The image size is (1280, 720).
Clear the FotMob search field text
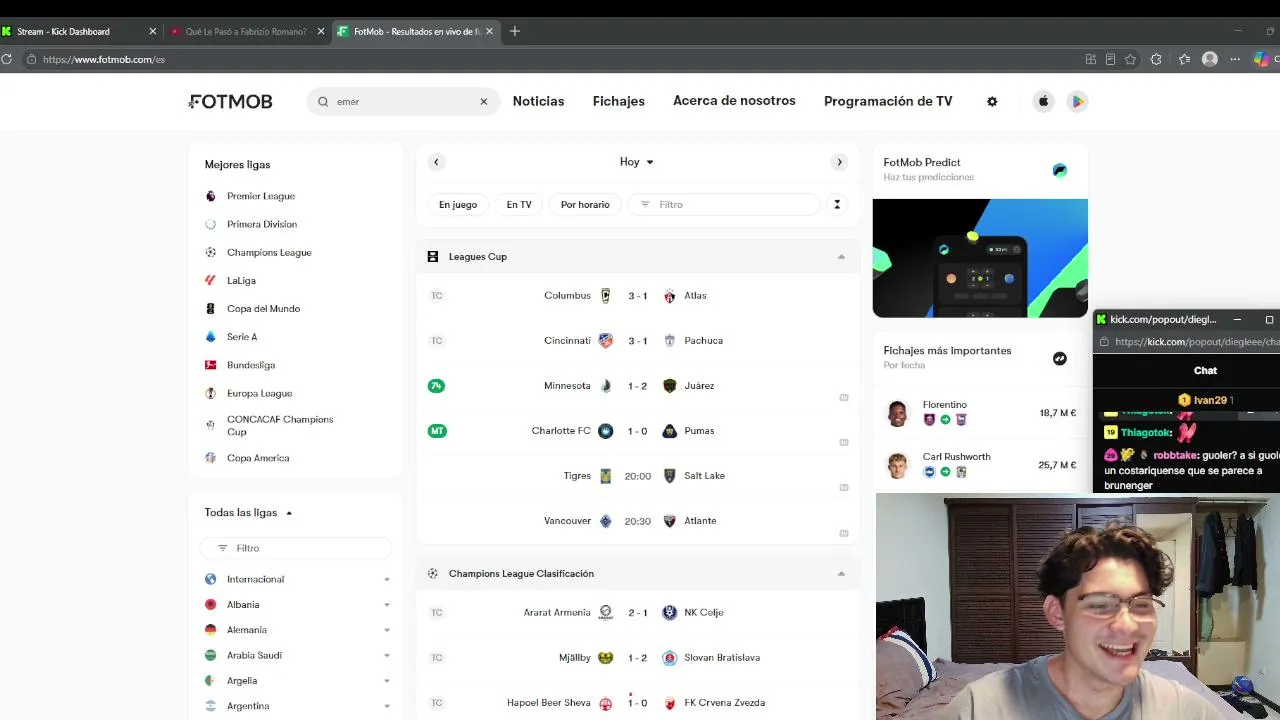[x=484, y=101]
